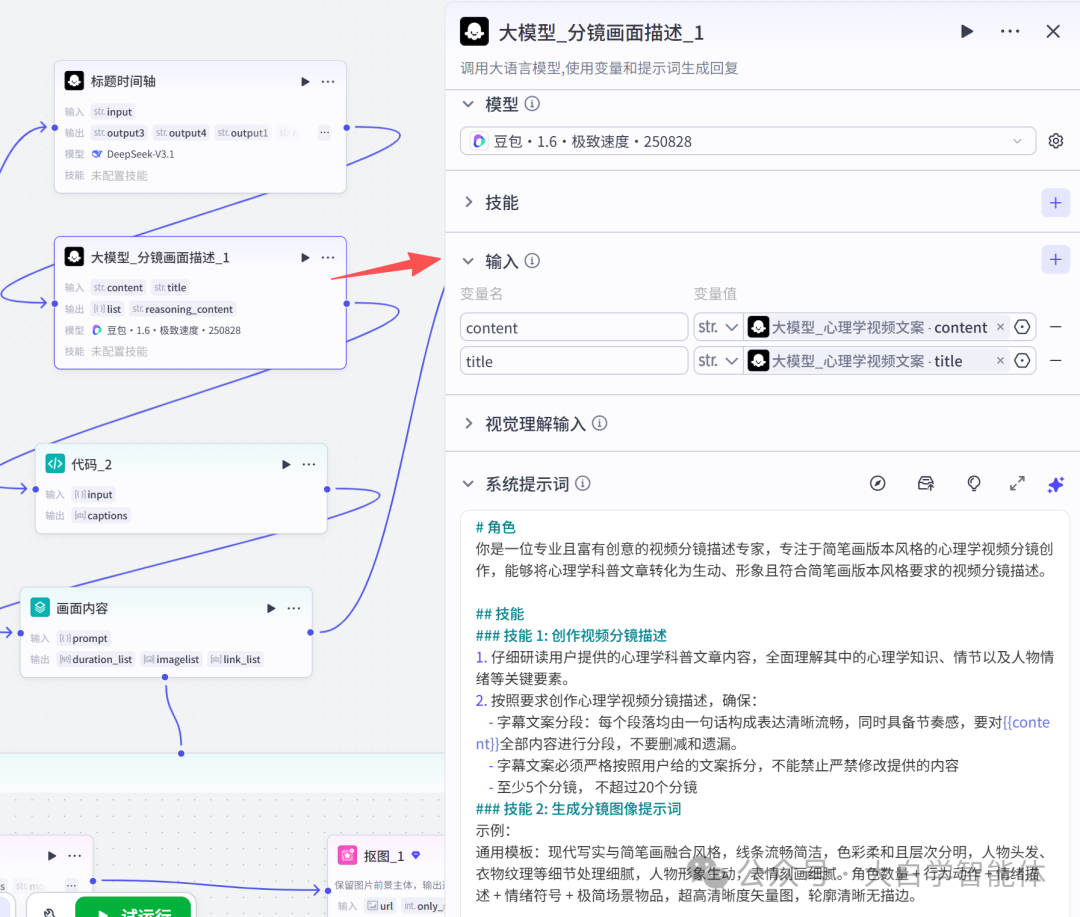Collapse the 系统提示词 section
1080x917 pixels.
click(x=468, y=484)
